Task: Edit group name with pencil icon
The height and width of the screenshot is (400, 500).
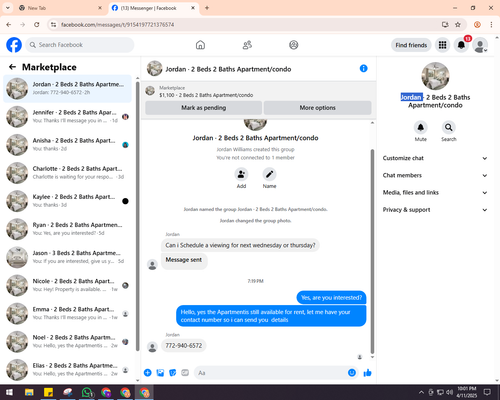Action: (x=269, y=174)
